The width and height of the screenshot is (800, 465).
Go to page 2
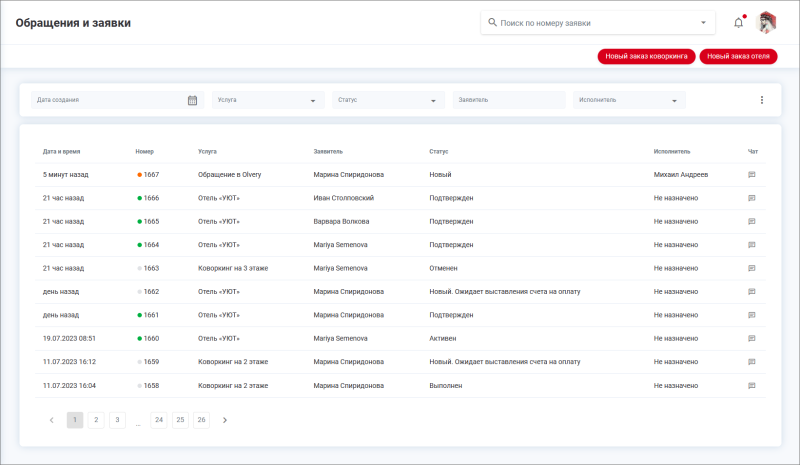[x=96, y=420]
